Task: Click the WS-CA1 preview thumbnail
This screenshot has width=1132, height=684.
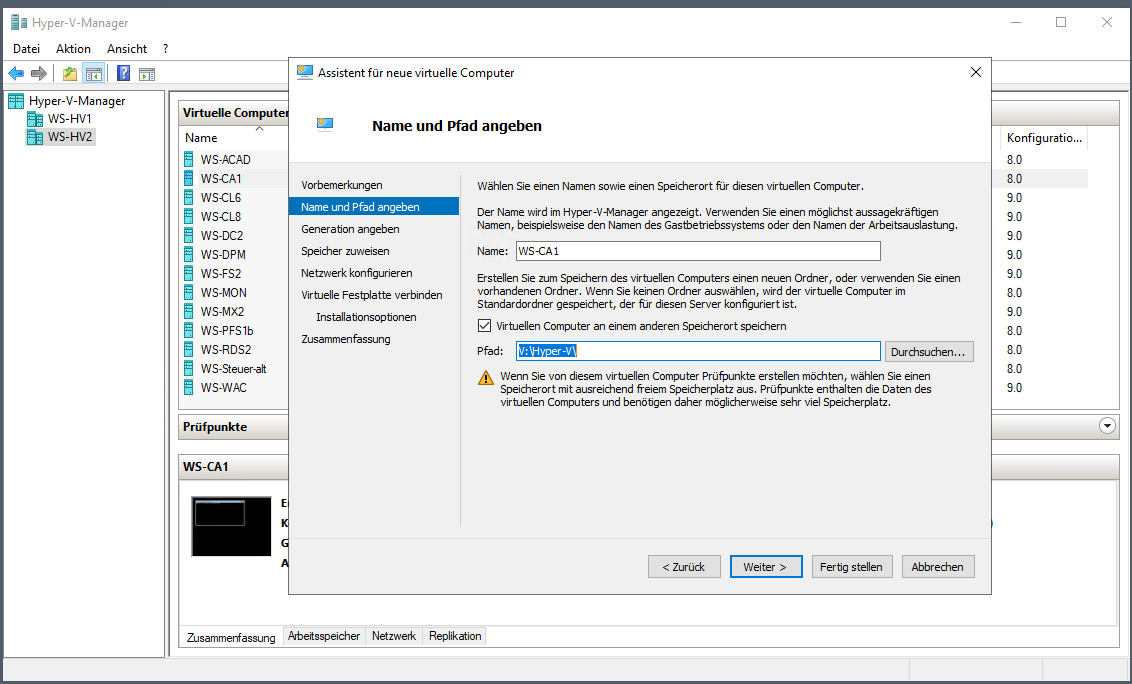Action: coord(231,526)
